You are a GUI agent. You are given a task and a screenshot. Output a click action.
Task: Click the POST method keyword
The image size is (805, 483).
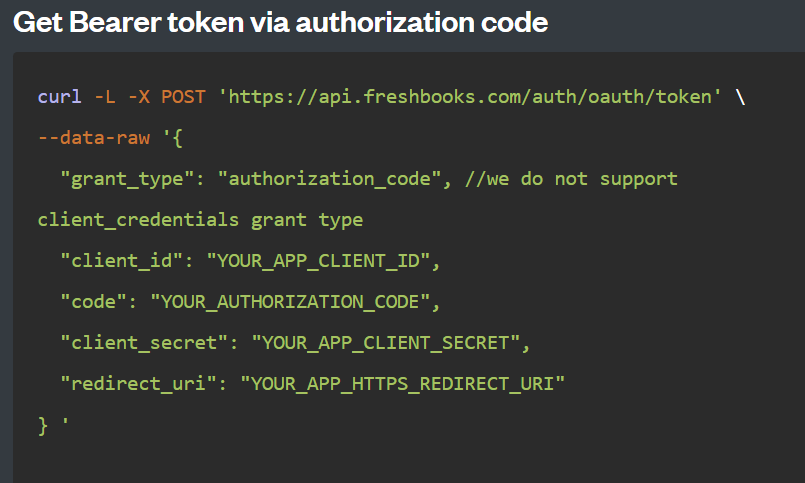click(x=183, y=96)
